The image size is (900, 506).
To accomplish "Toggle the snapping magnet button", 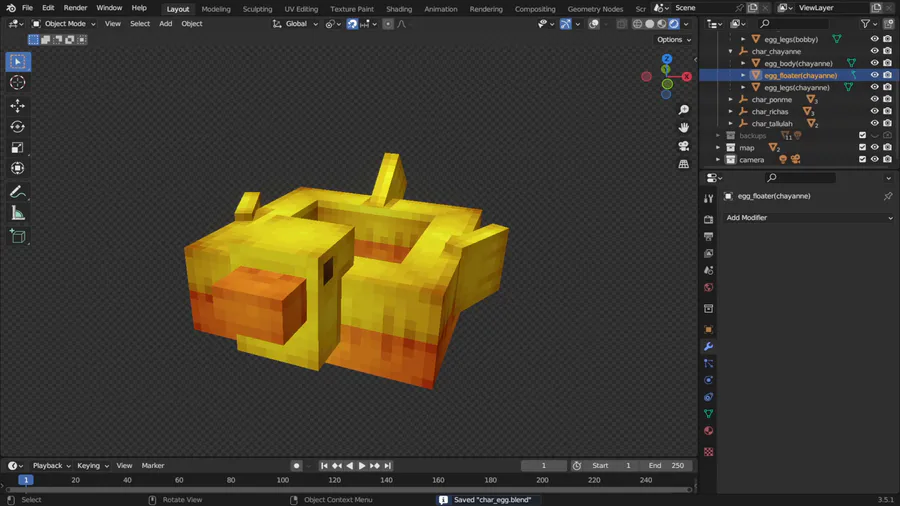I will [x=352, y=24].
